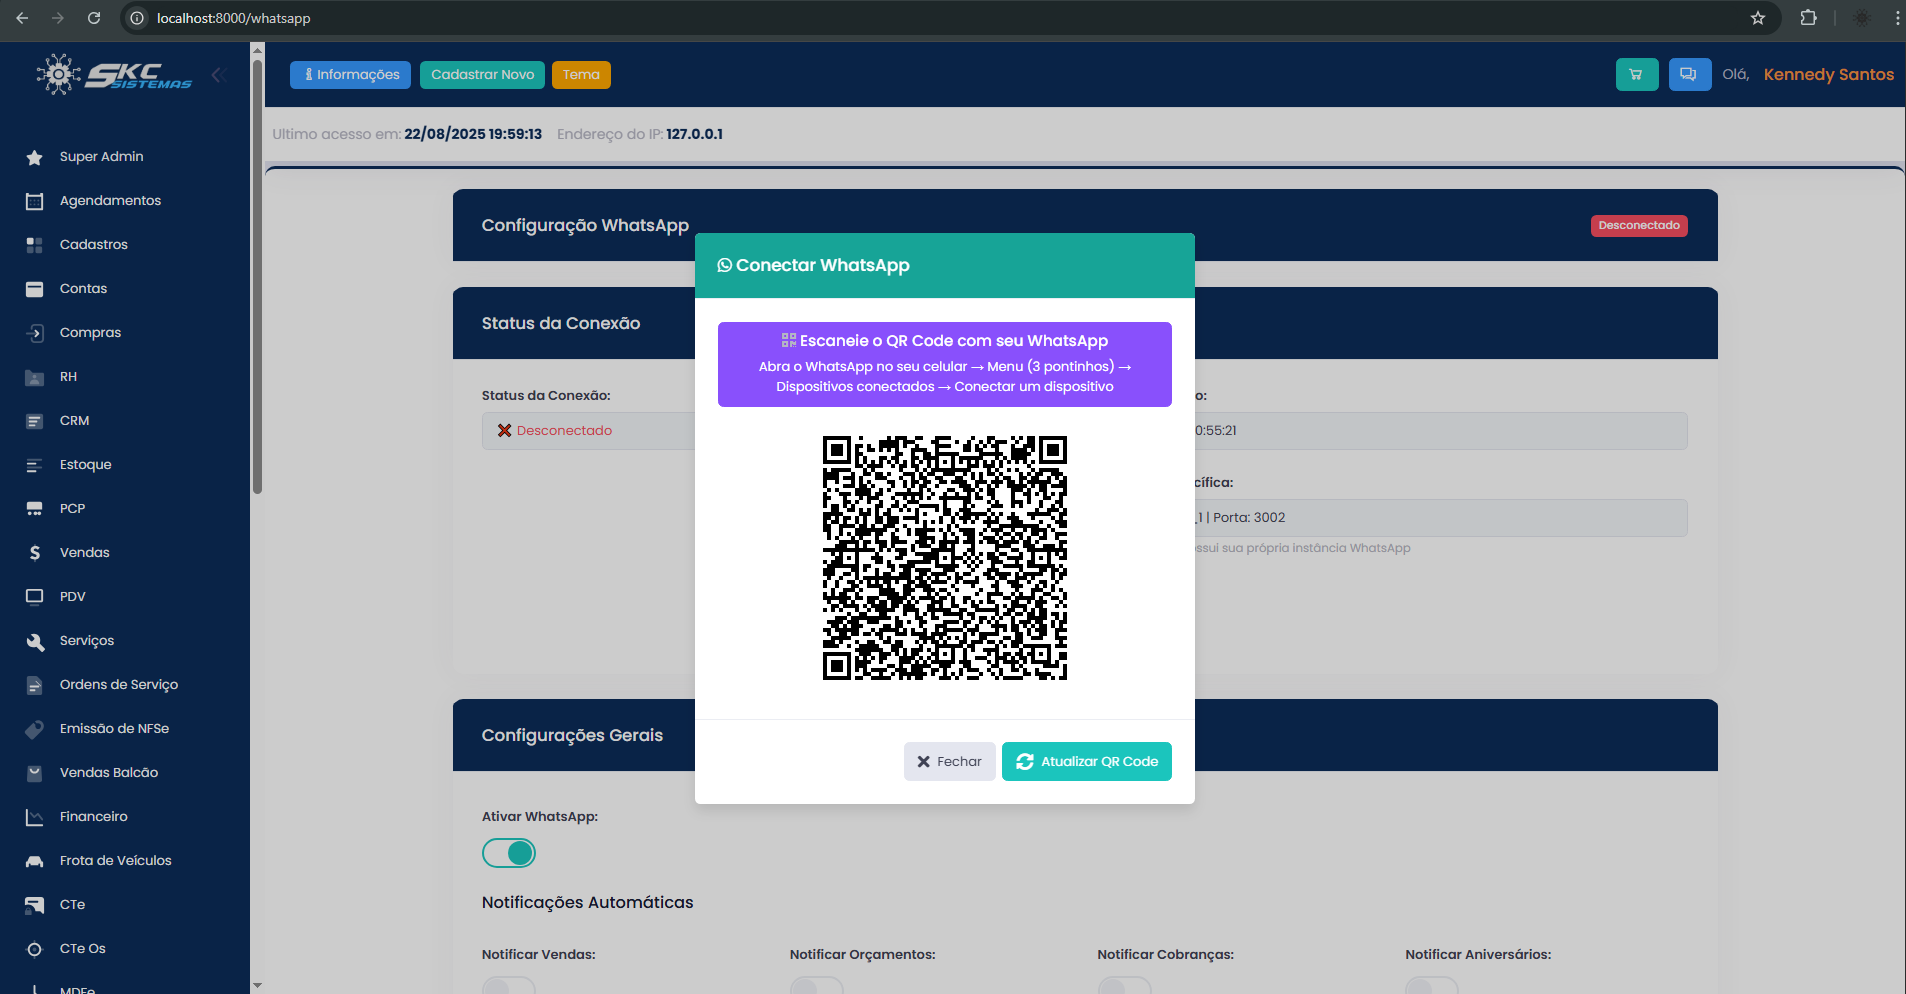Click the Informações button
Viewport: 1906px width, 994px height.
(x=350, y=75)
